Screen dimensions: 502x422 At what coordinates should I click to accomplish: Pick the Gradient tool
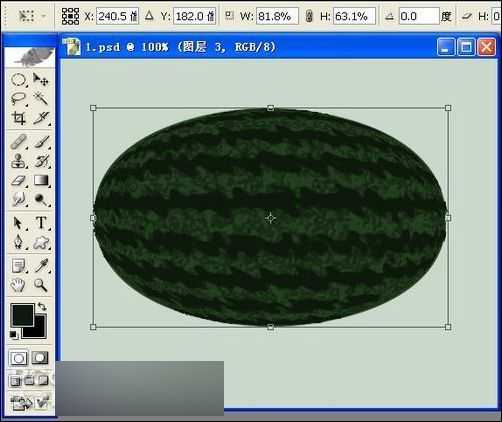[41, 181]
